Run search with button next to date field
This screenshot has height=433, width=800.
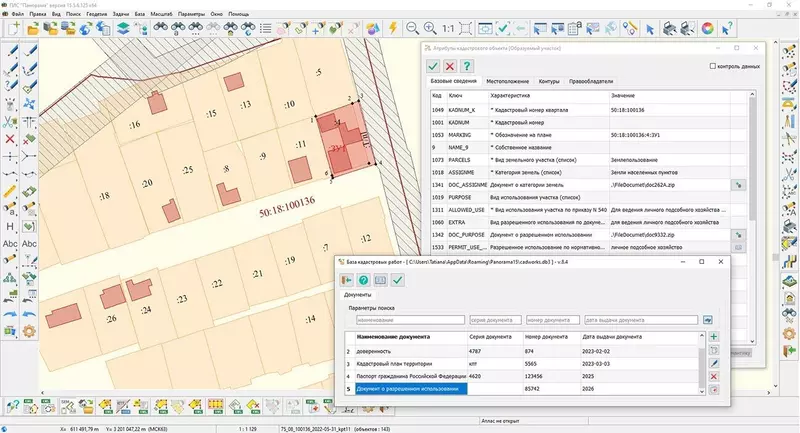coord(708,320)
